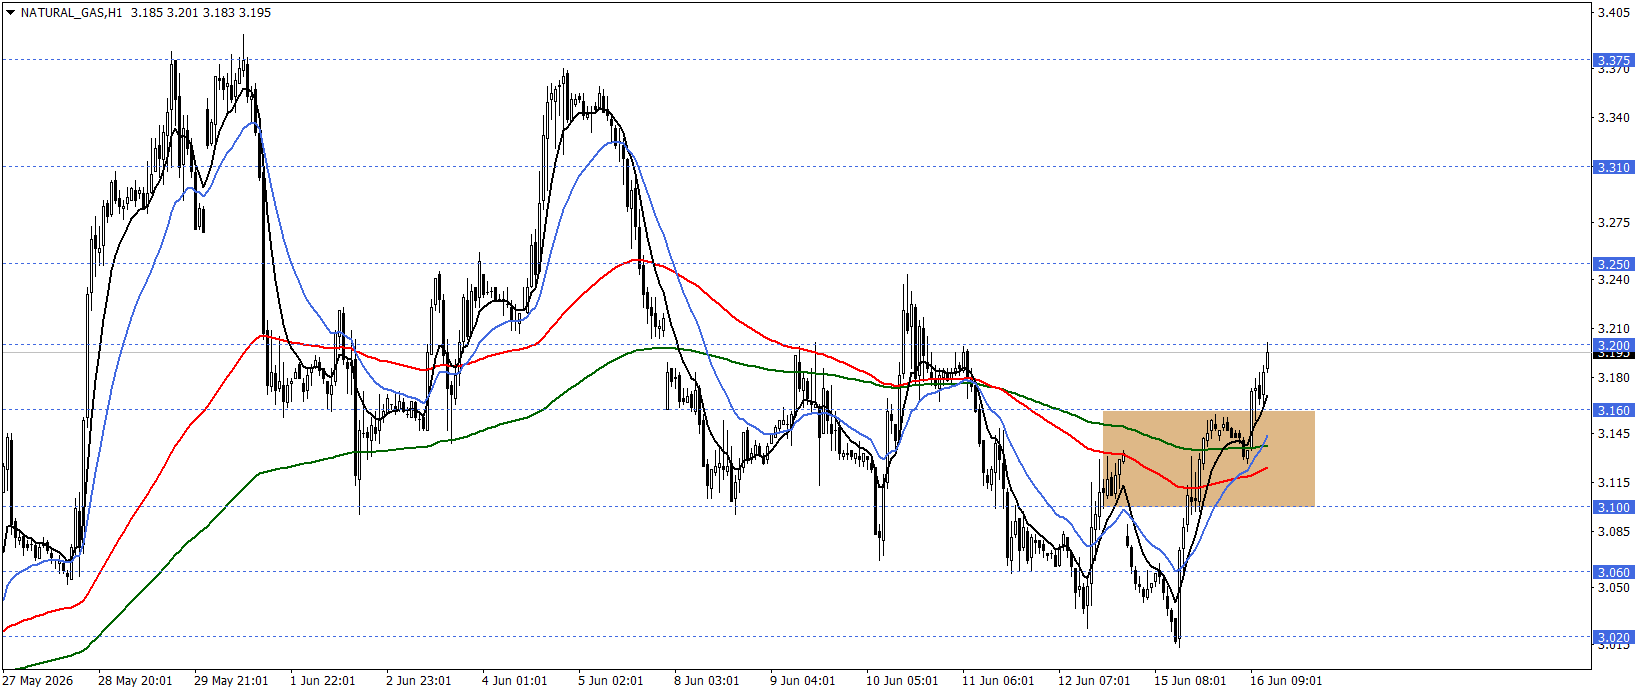Click the 2 Jun 23:01 time label
Screen dimensions: 1641x693
419,681
